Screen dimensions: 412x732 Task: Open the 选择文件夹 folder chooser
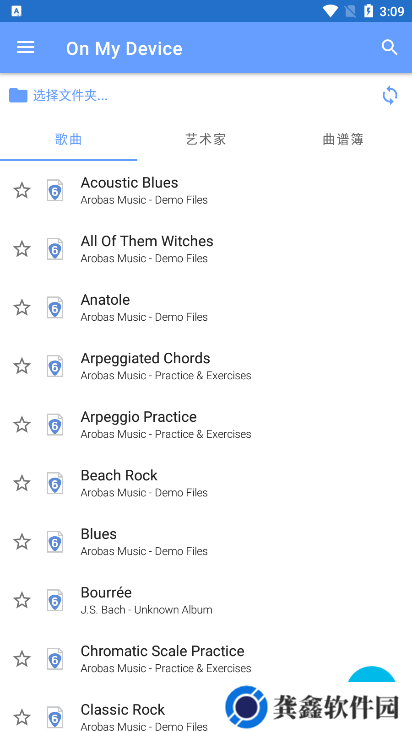click(70, 96)
